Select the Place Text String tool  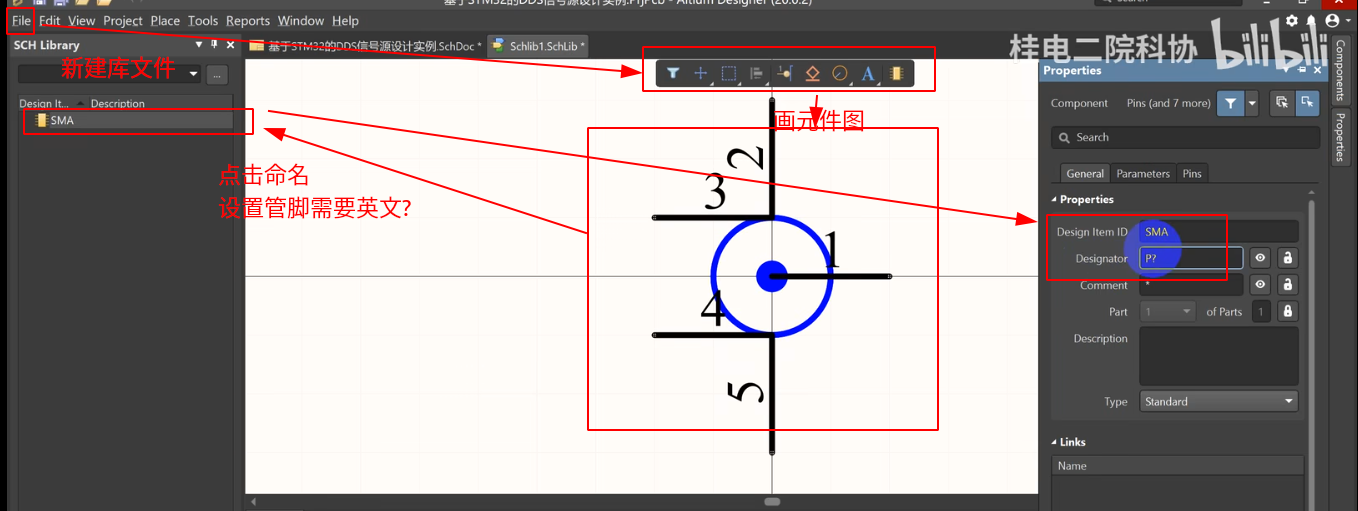click(x=868, y=73)
